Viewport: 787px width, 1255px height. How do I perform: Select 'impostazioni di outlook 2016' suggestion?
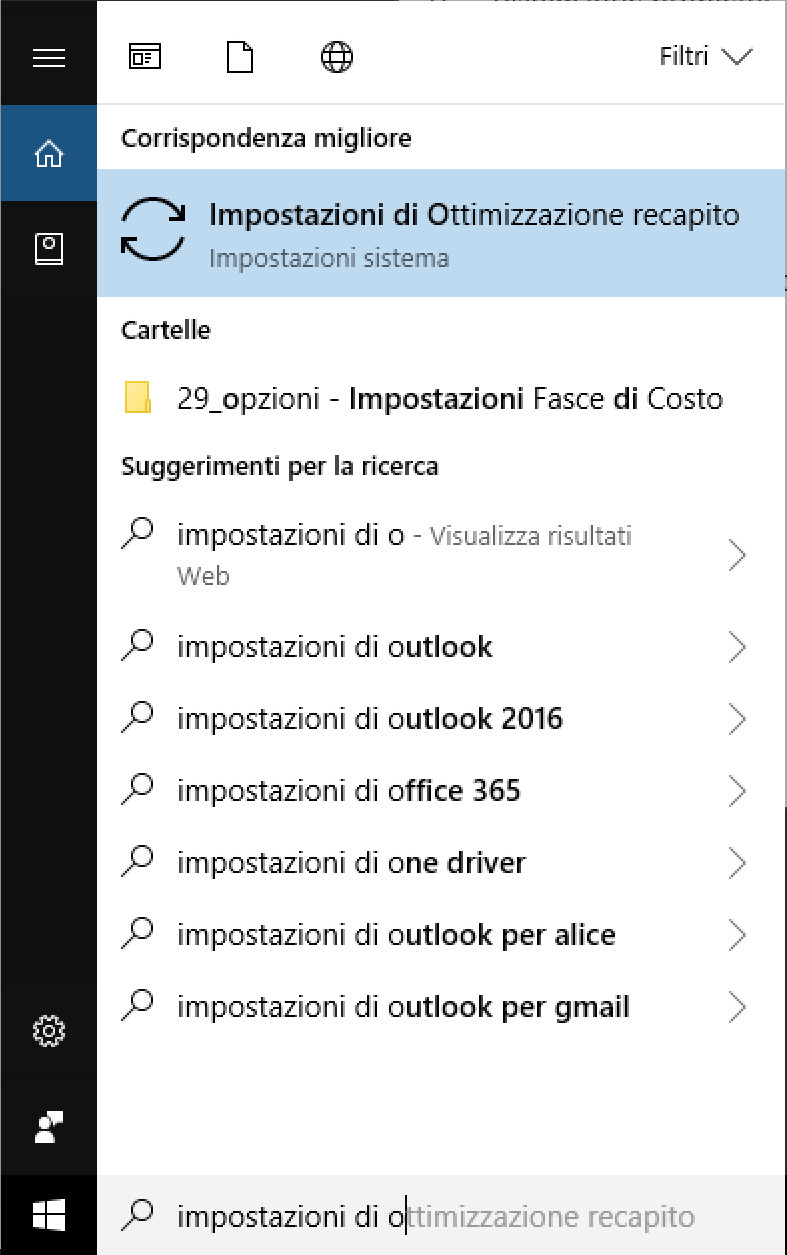point(370,719)
